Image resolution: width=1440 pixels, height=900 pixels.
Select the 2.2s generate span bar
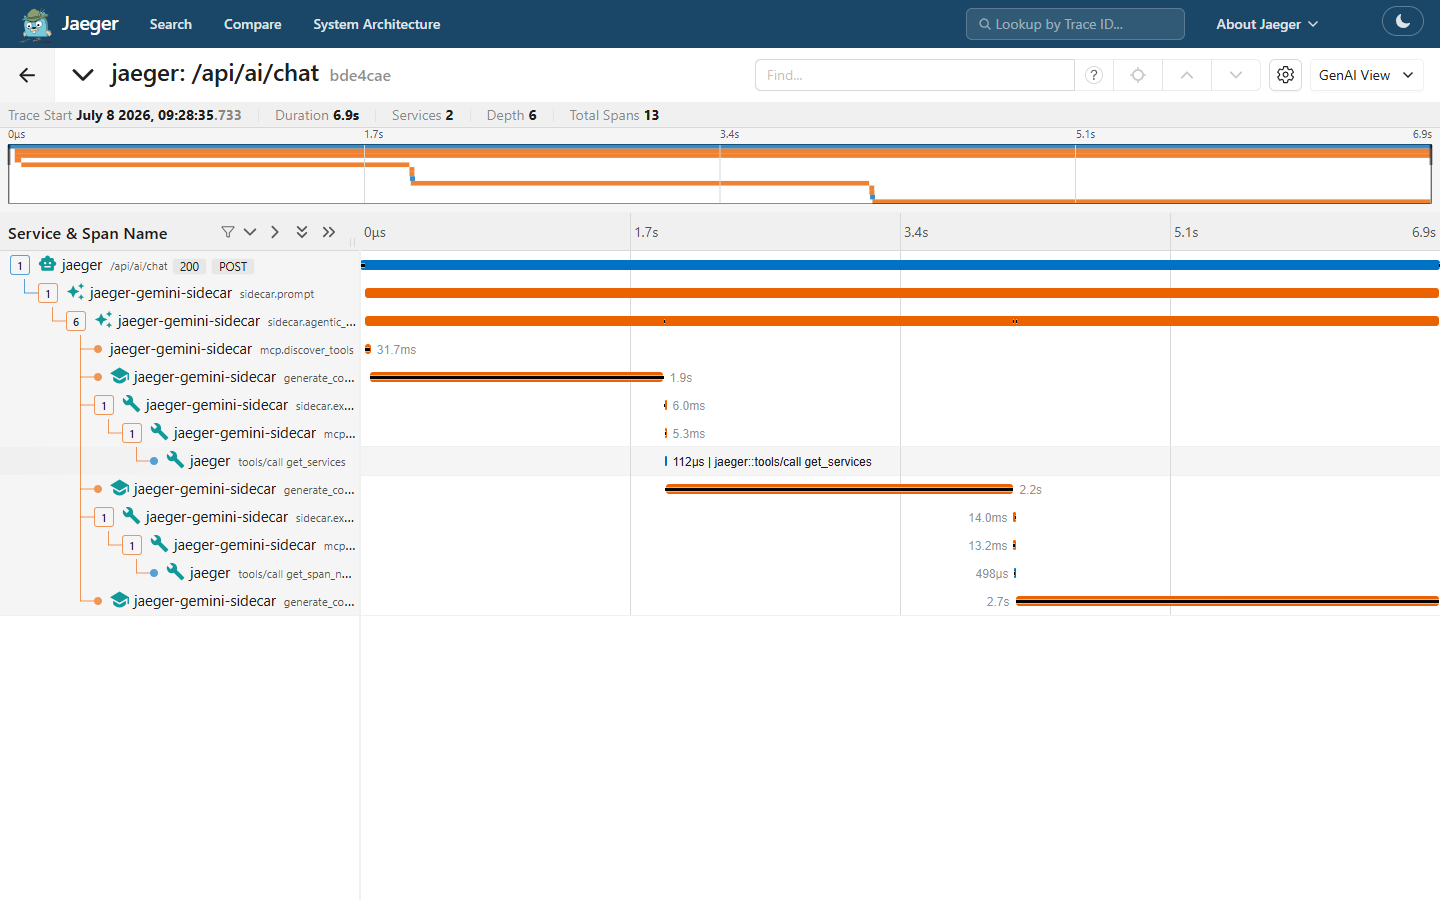click(839, 489)
